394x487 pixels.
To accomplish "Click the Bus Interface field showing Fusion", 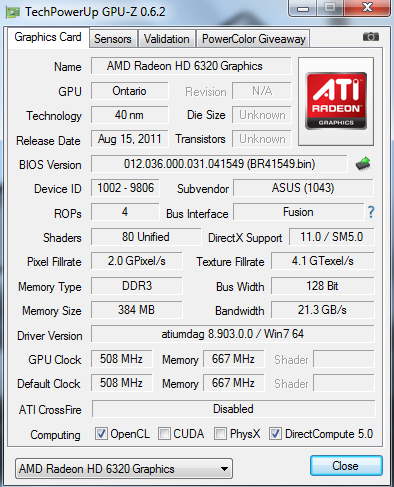I will (x=298, y=212).
